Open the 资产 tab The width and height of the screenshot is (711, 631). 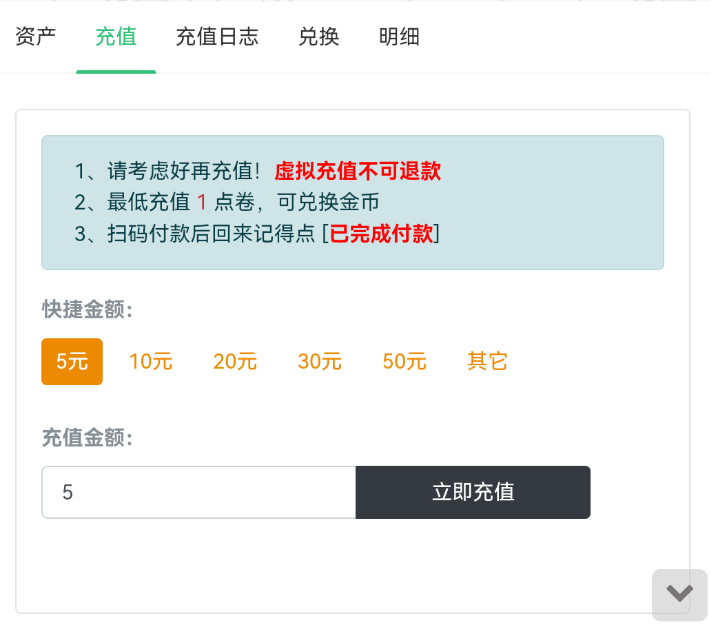coord(36,37)
